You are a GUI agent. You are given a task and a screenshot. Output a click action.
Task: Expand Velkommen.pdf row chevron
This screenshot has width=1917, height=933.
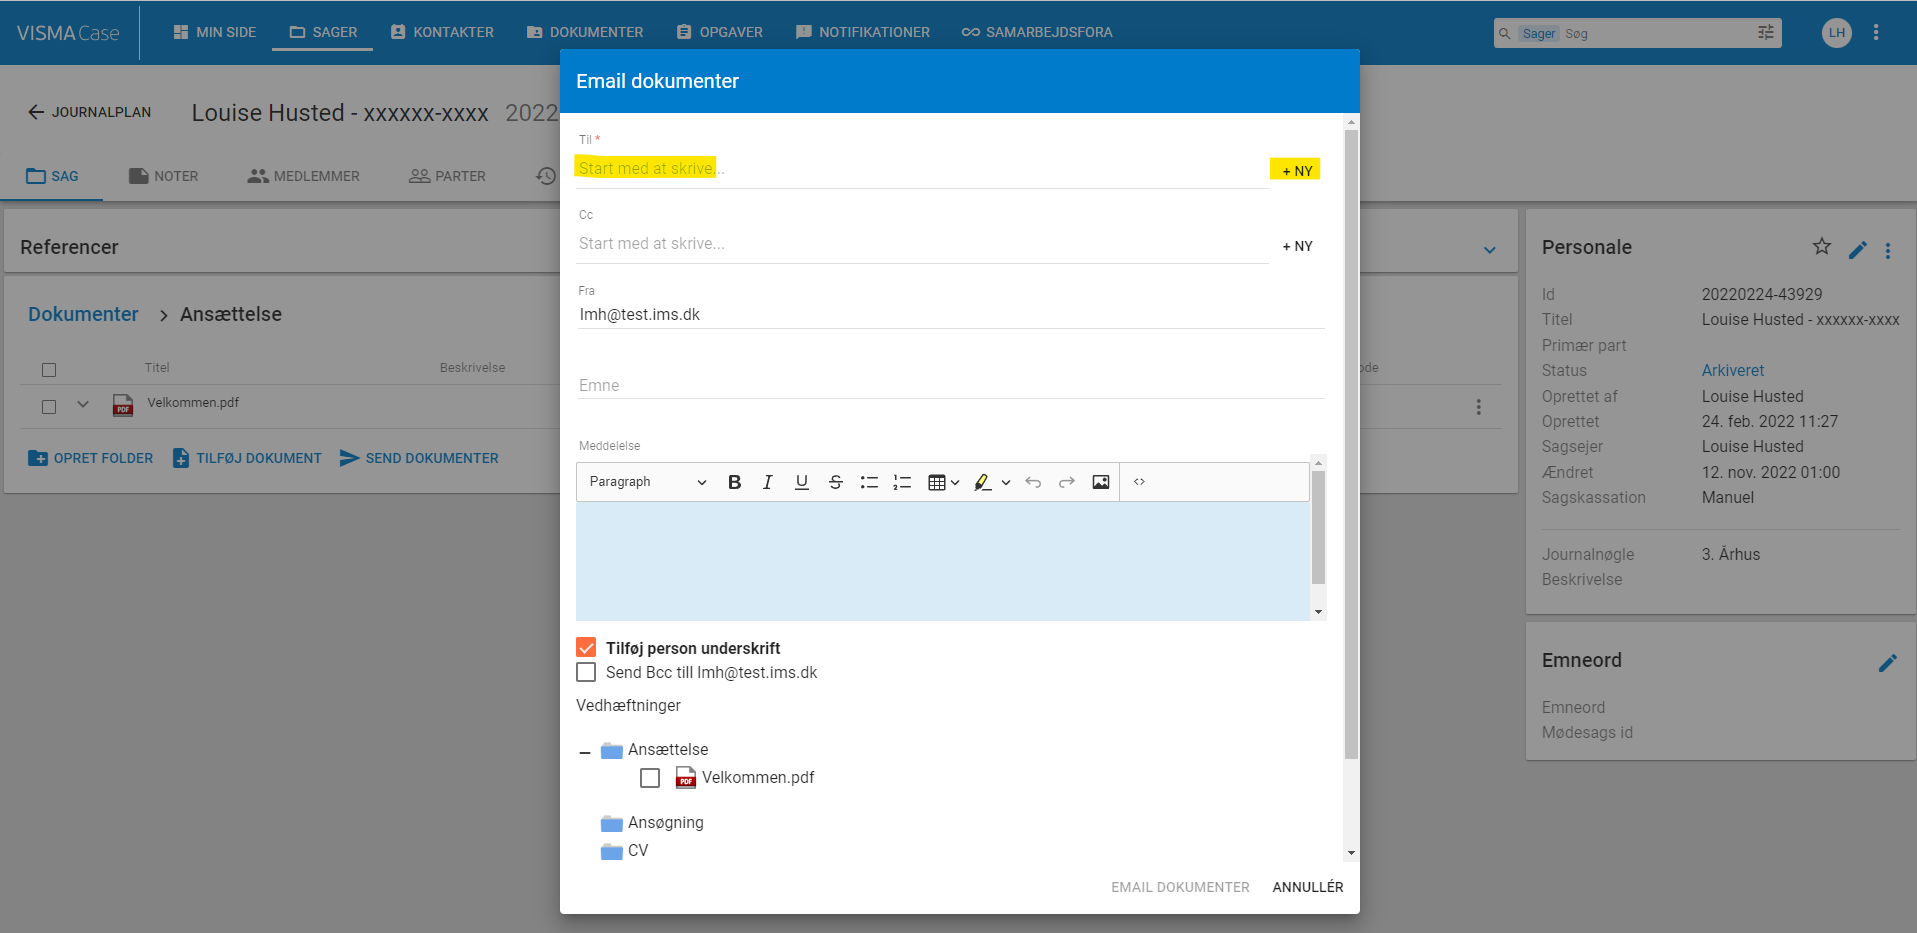point(83,405)
